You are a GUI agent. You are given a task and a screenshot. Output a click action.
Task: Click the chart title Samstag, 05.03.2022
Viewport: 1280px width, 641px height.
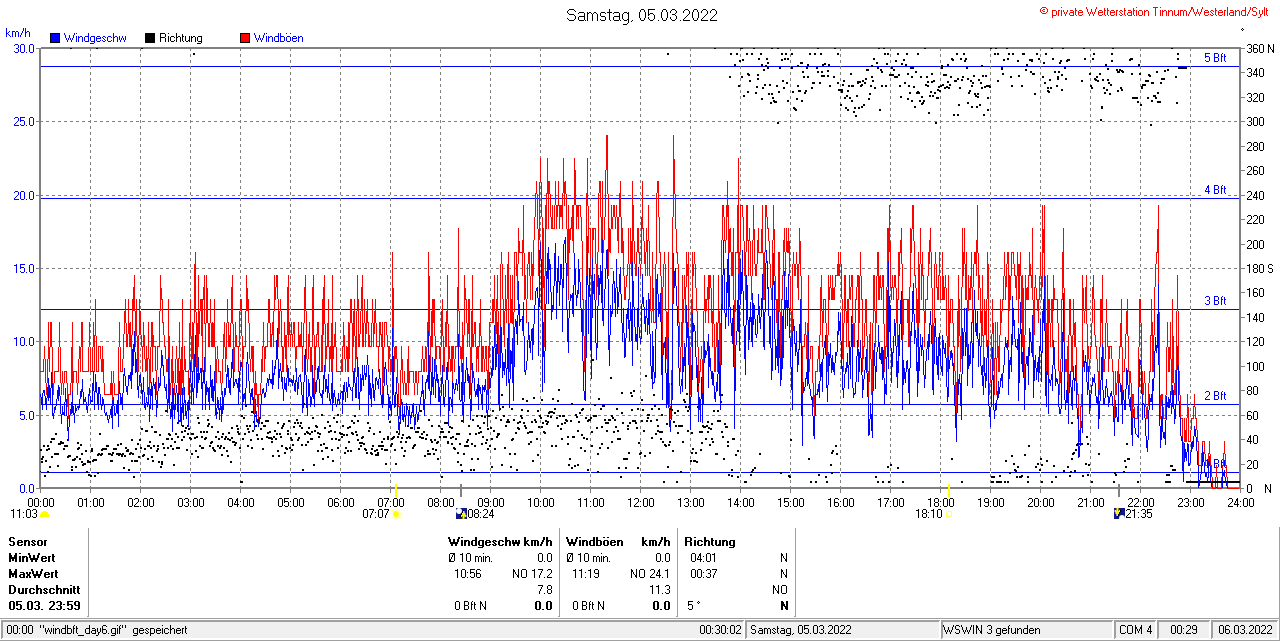[641, 15]
